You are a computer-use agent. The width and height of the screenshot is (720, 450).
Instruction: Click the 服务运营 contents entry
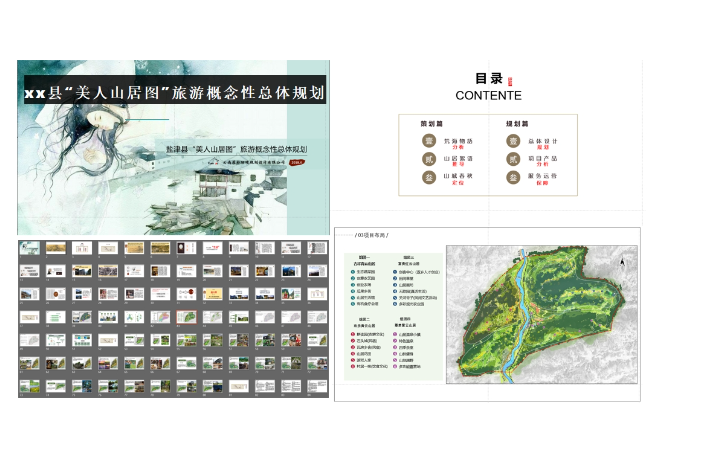point(542,176)
